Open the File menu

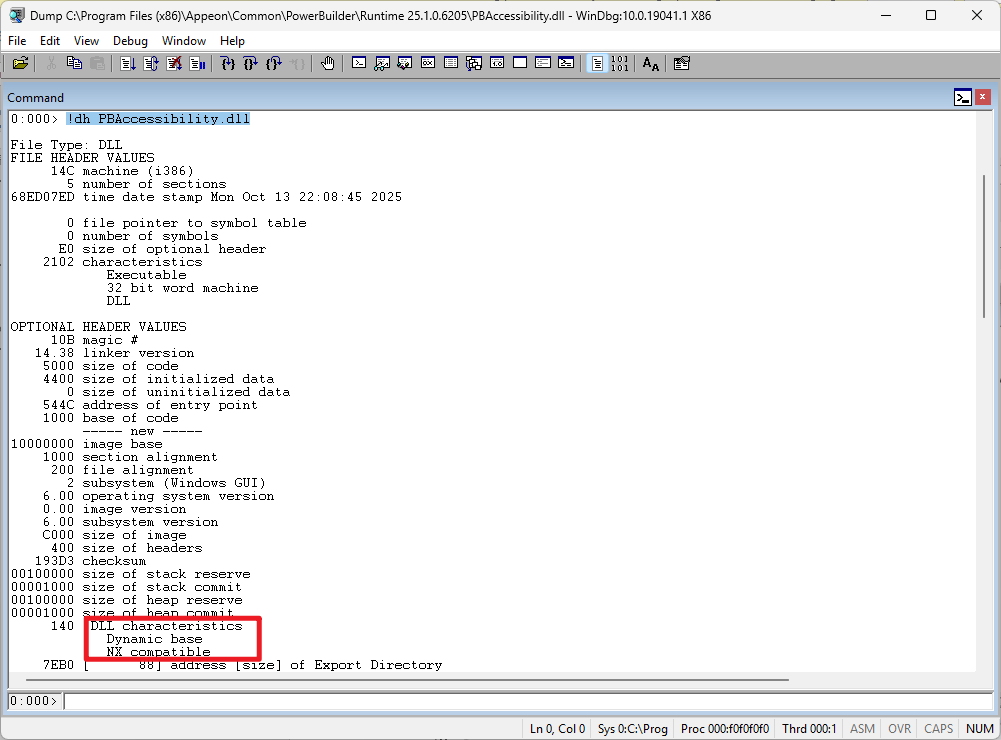coord(18,41)
